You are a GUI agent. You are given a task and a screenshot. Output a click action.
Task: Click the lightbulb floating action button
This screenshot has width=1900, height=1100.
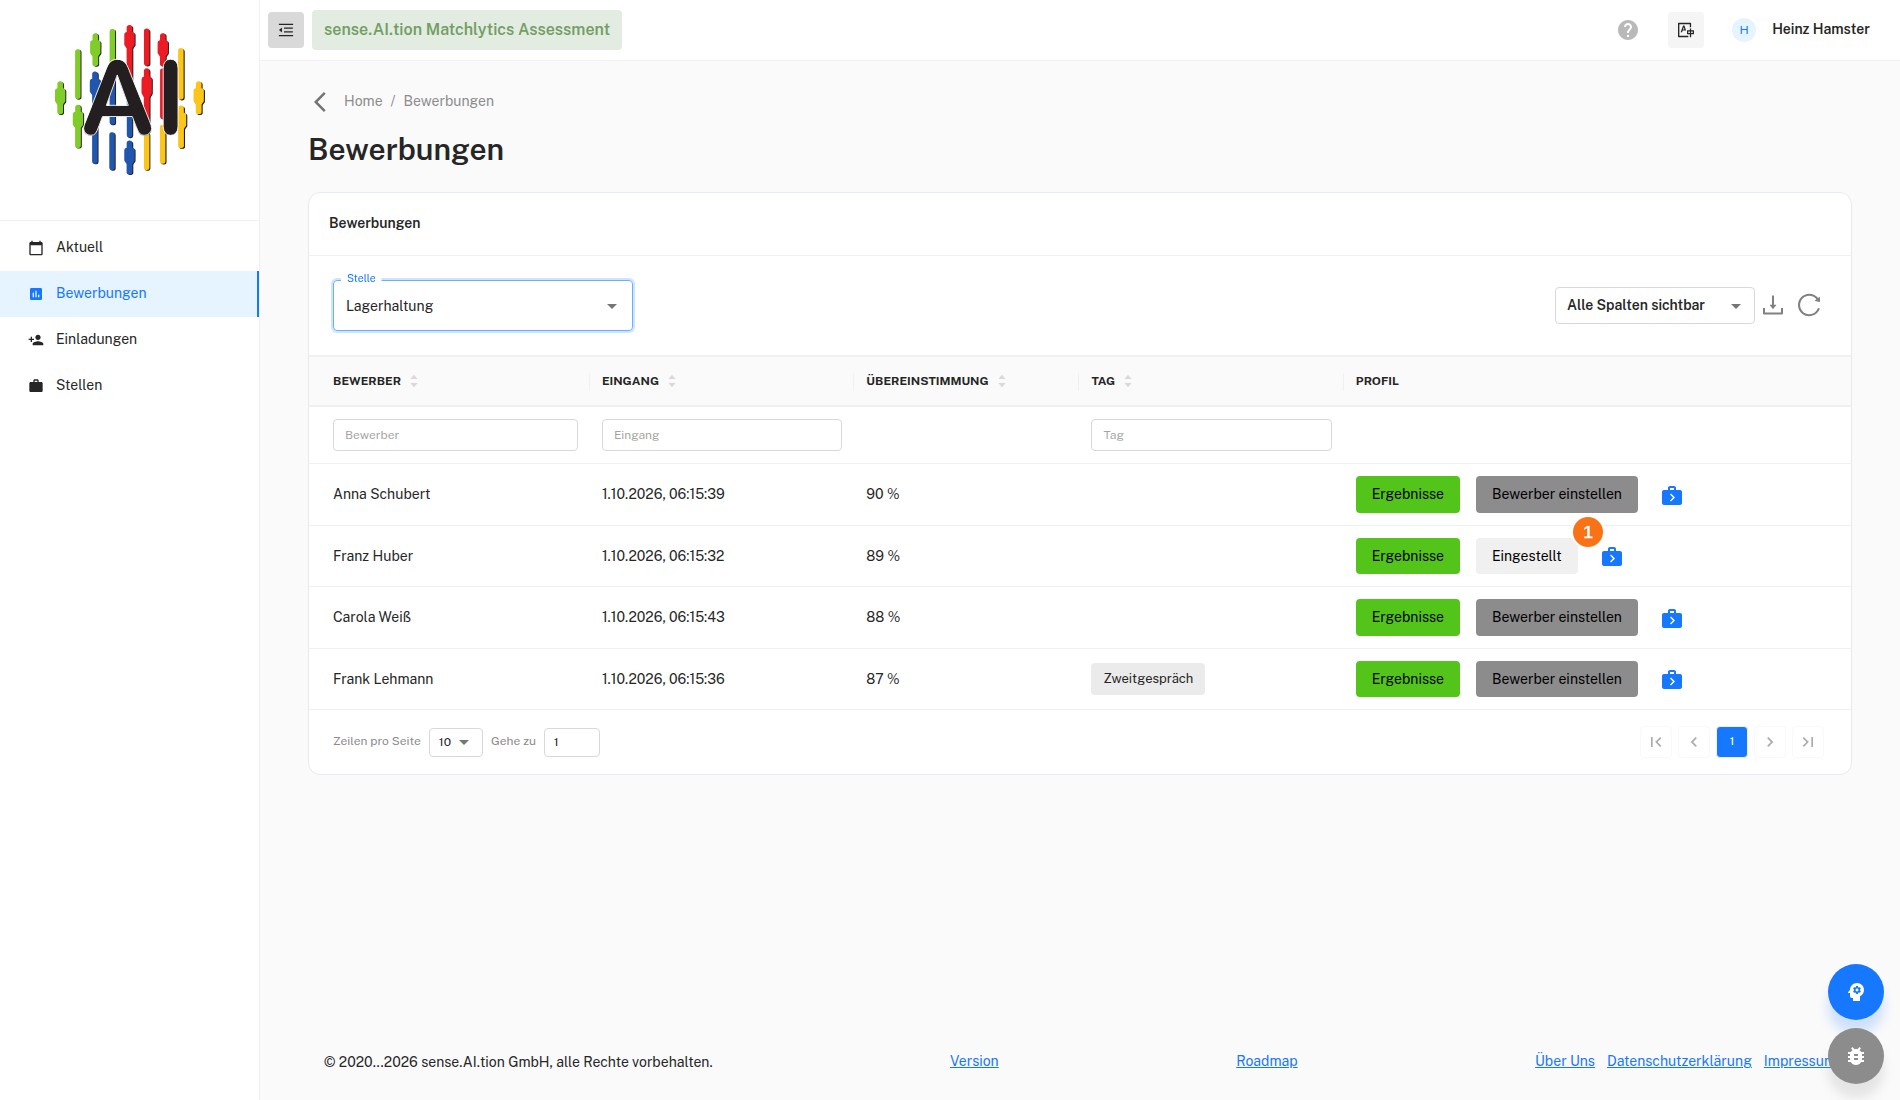(1856, 992)
